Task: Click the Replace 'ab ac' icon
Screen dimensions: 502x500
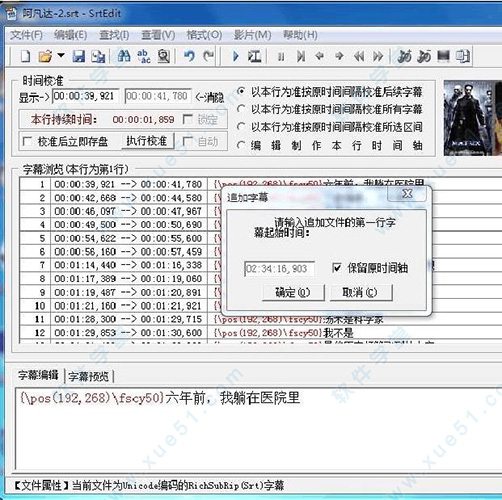Action: click(x=144, y=56)
